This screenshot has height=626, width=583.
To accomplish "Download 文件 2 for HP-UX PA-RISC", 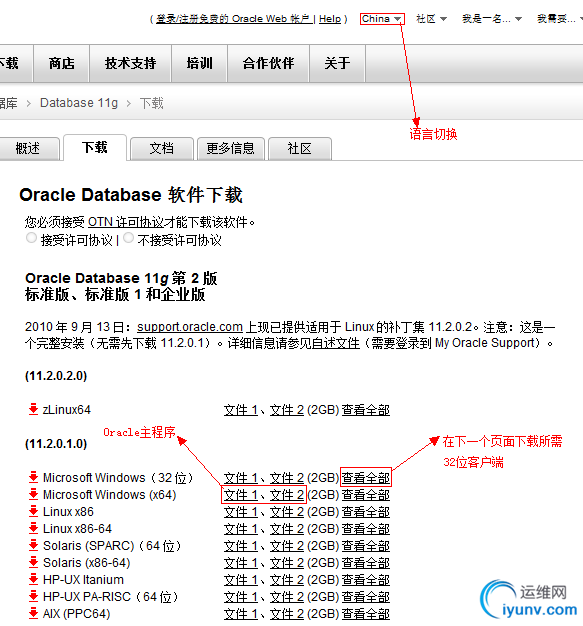I will point(287,597).
